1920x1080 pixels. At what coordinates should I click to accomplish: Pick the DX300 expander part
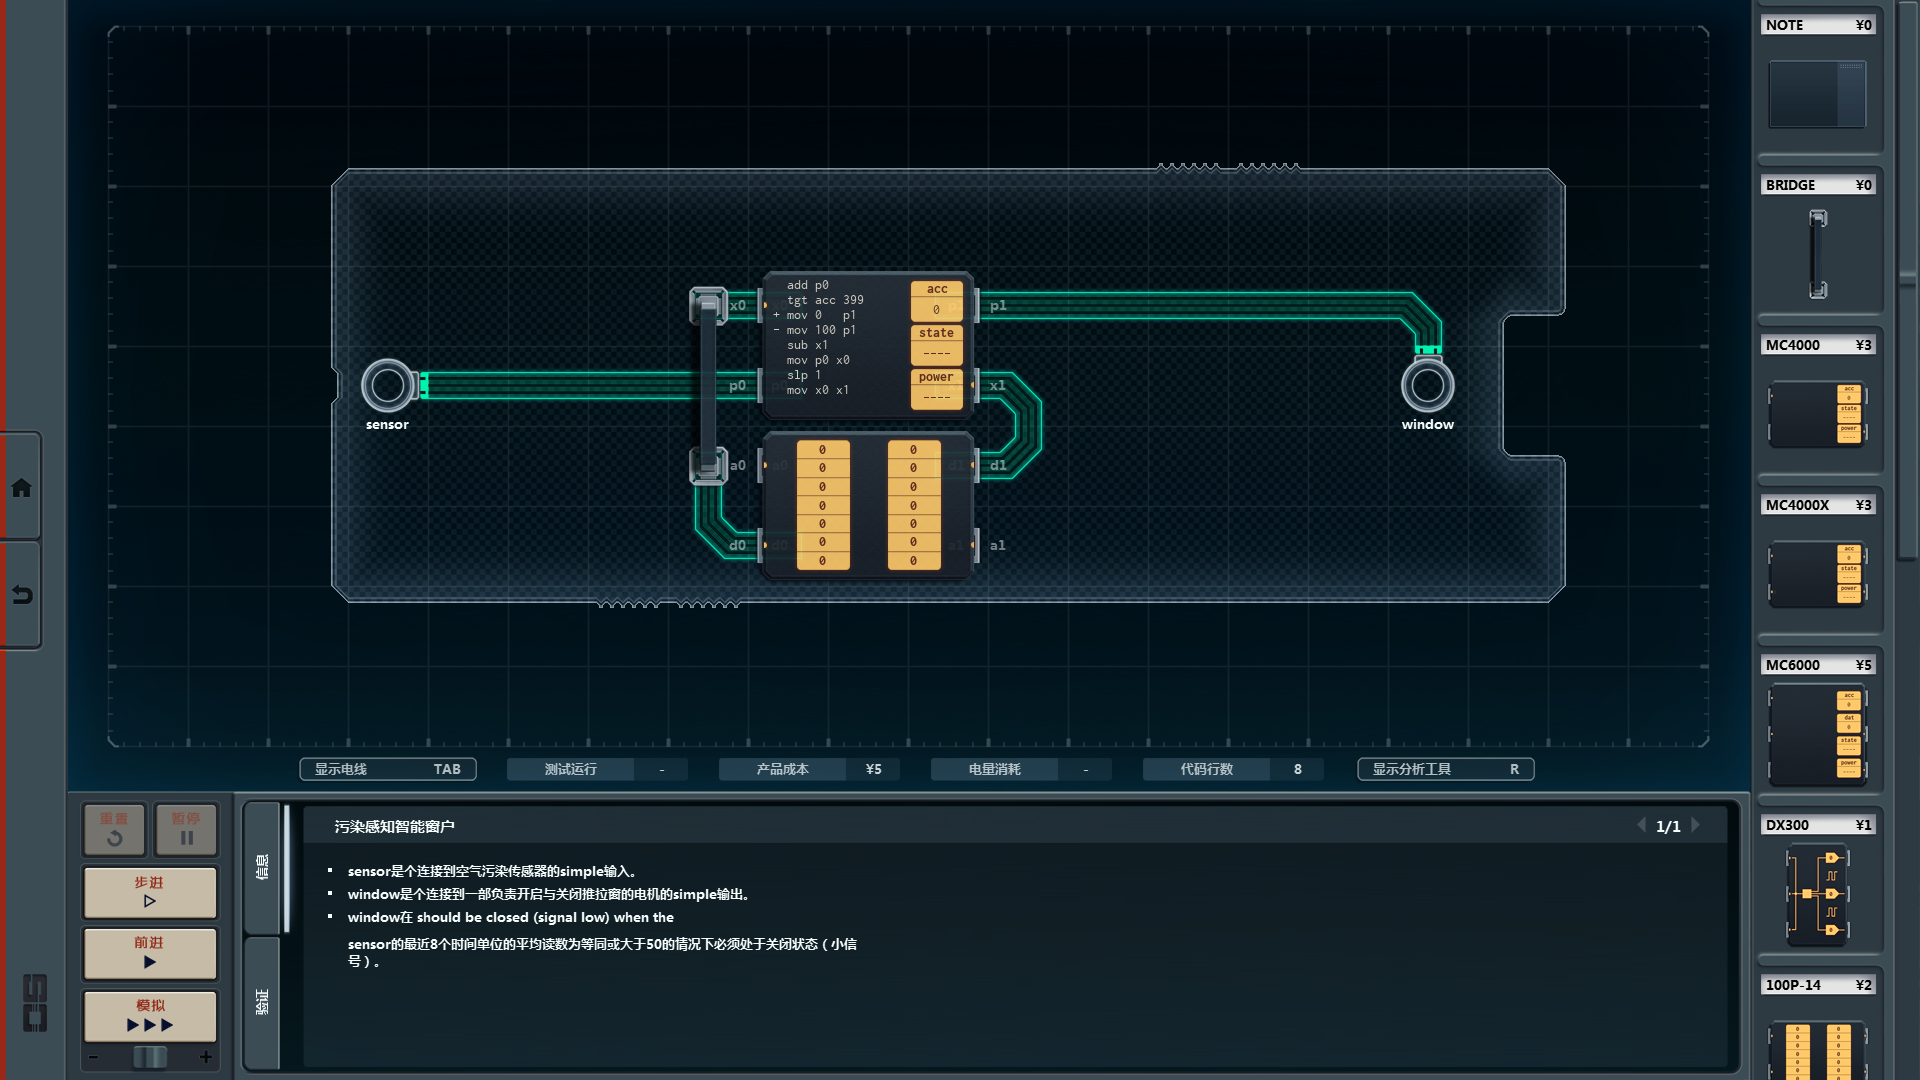coord(1817,894)
